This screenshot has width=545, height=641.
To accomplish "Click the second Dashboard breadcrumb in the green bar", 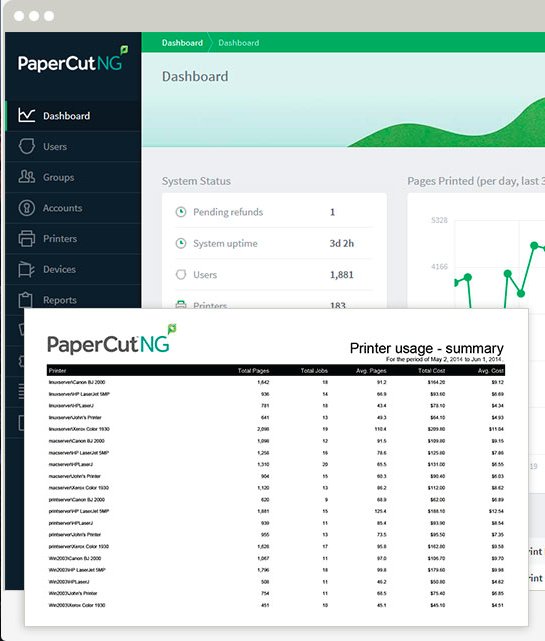I will 239,43.
